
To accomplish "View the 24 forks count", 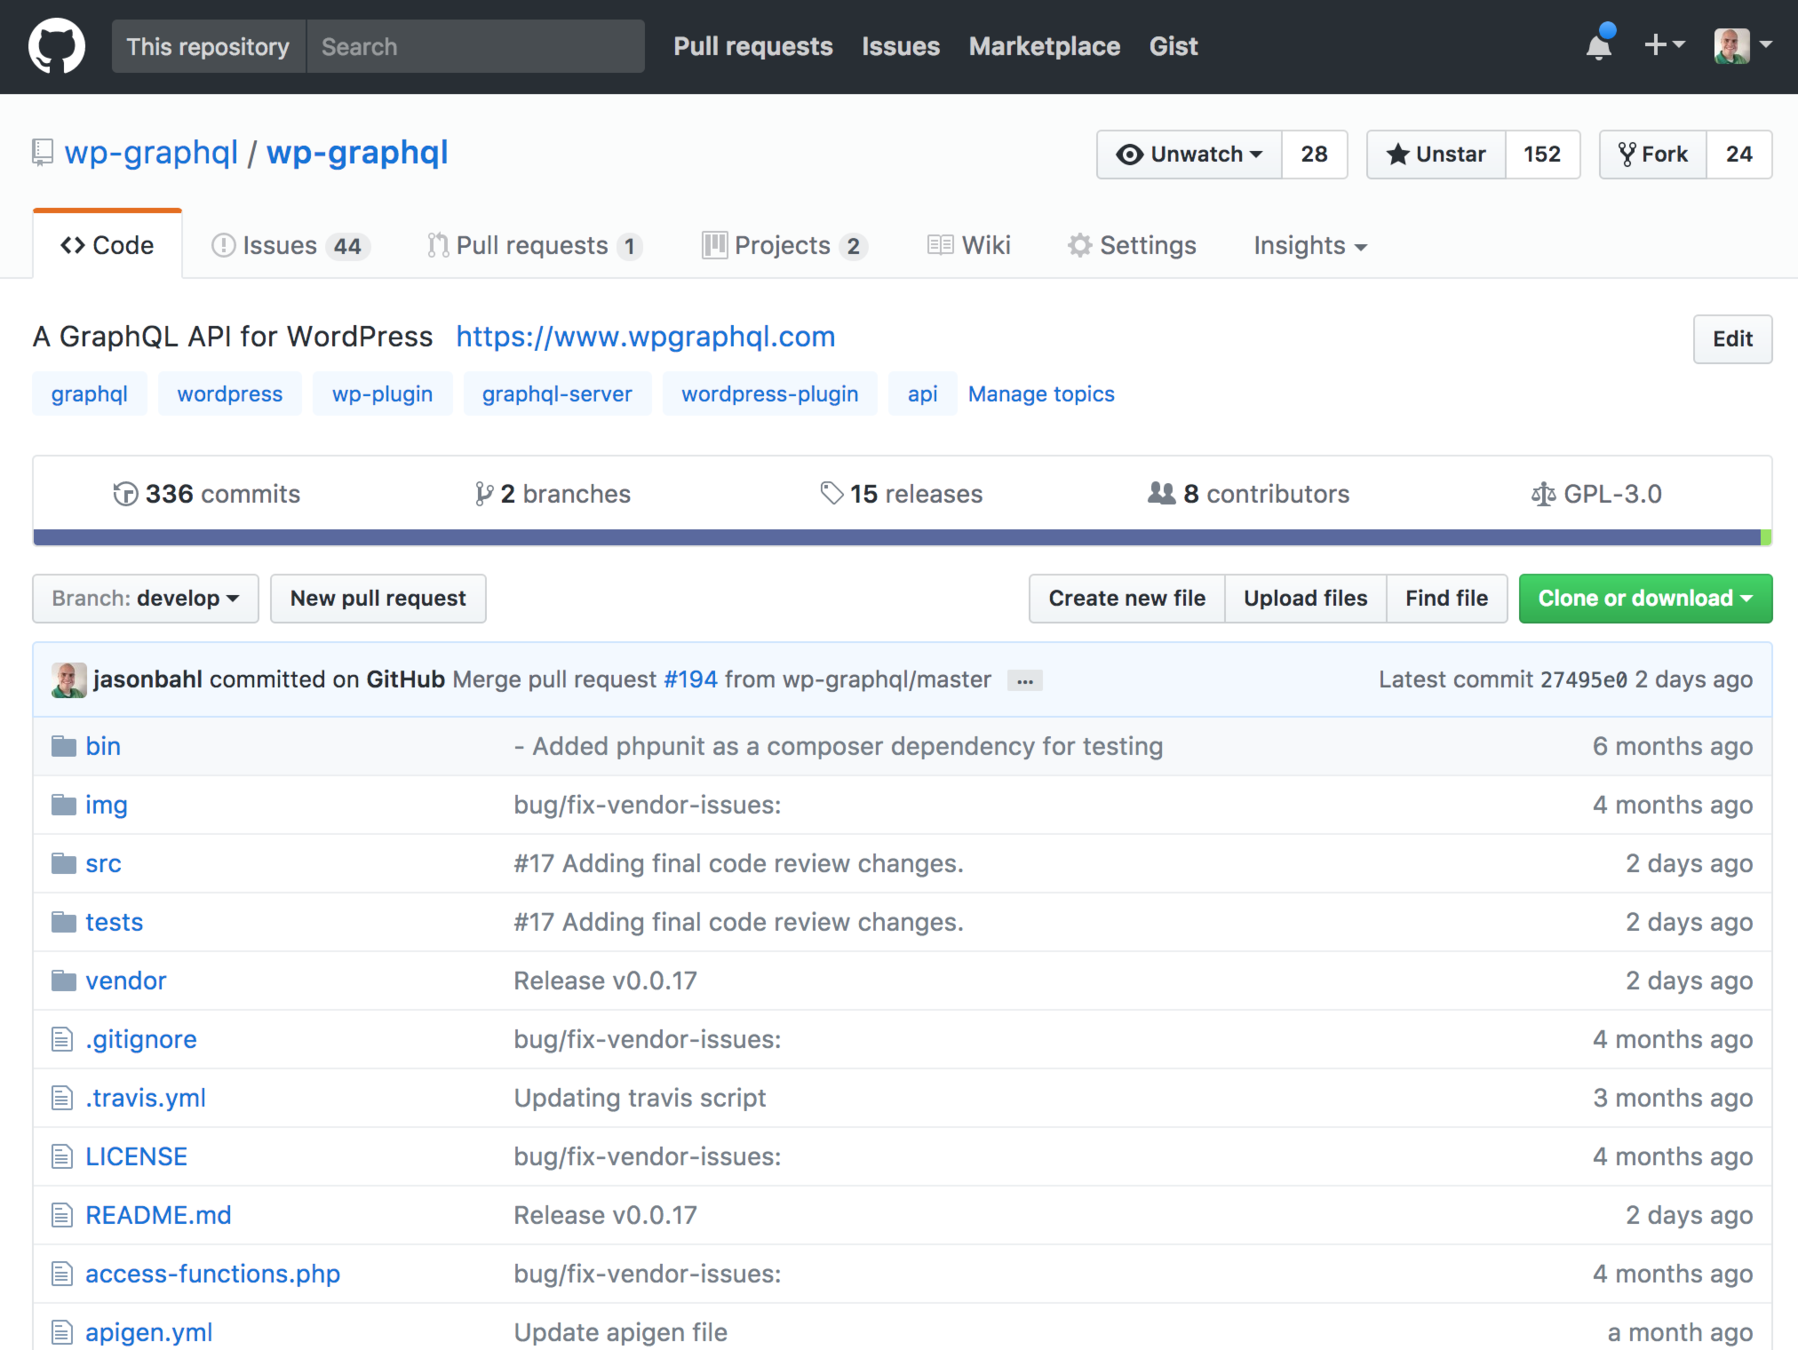I will coord(1739,154).
